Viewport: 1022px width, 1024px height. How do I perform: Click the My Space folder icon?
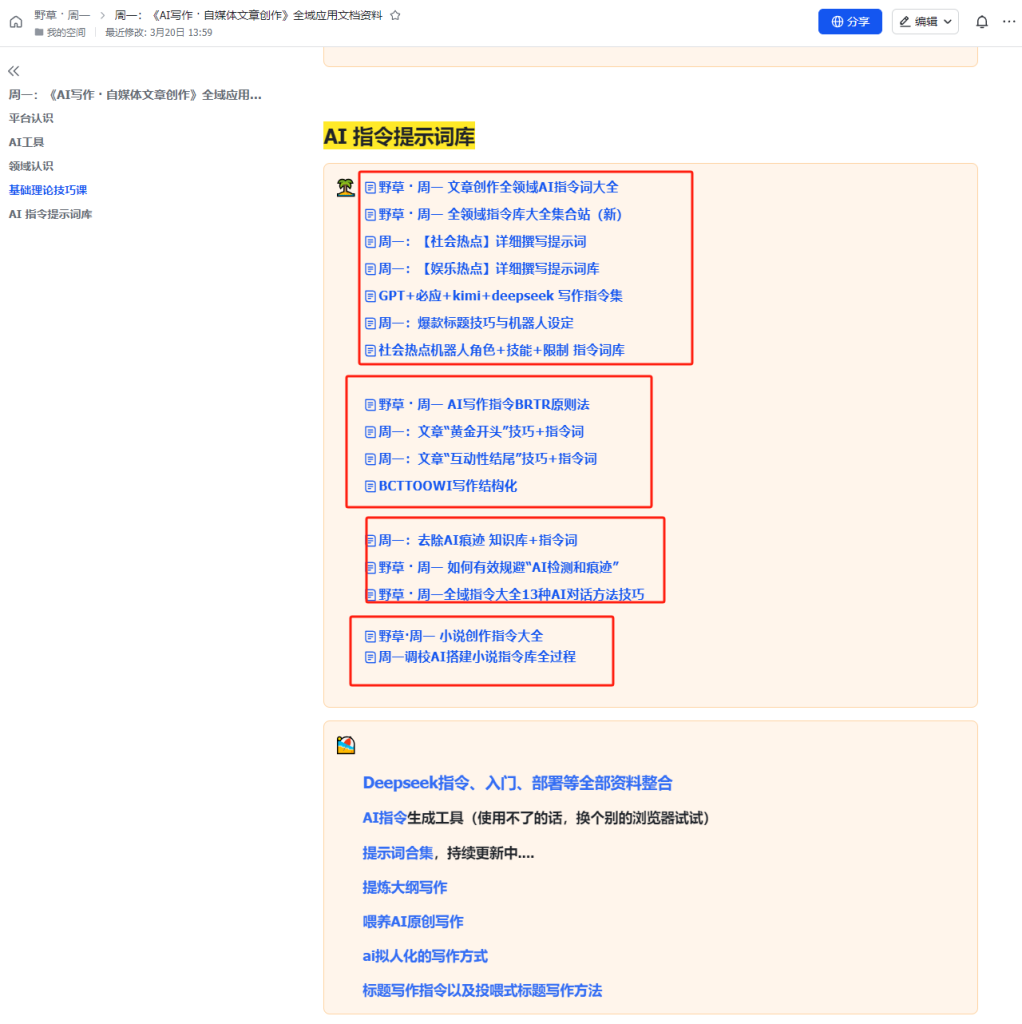pyautogui.click(x=39, y=33)
